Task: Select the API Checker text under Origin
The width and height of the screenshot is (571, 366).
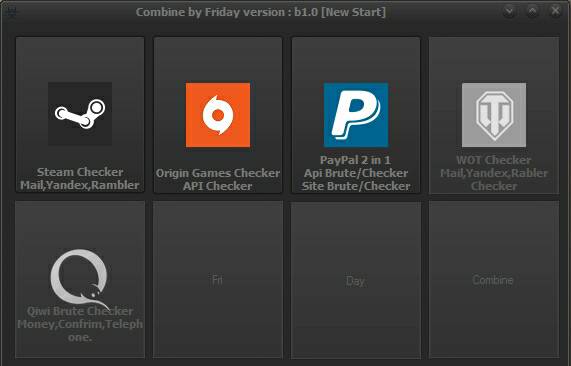Action: (218, 186)
